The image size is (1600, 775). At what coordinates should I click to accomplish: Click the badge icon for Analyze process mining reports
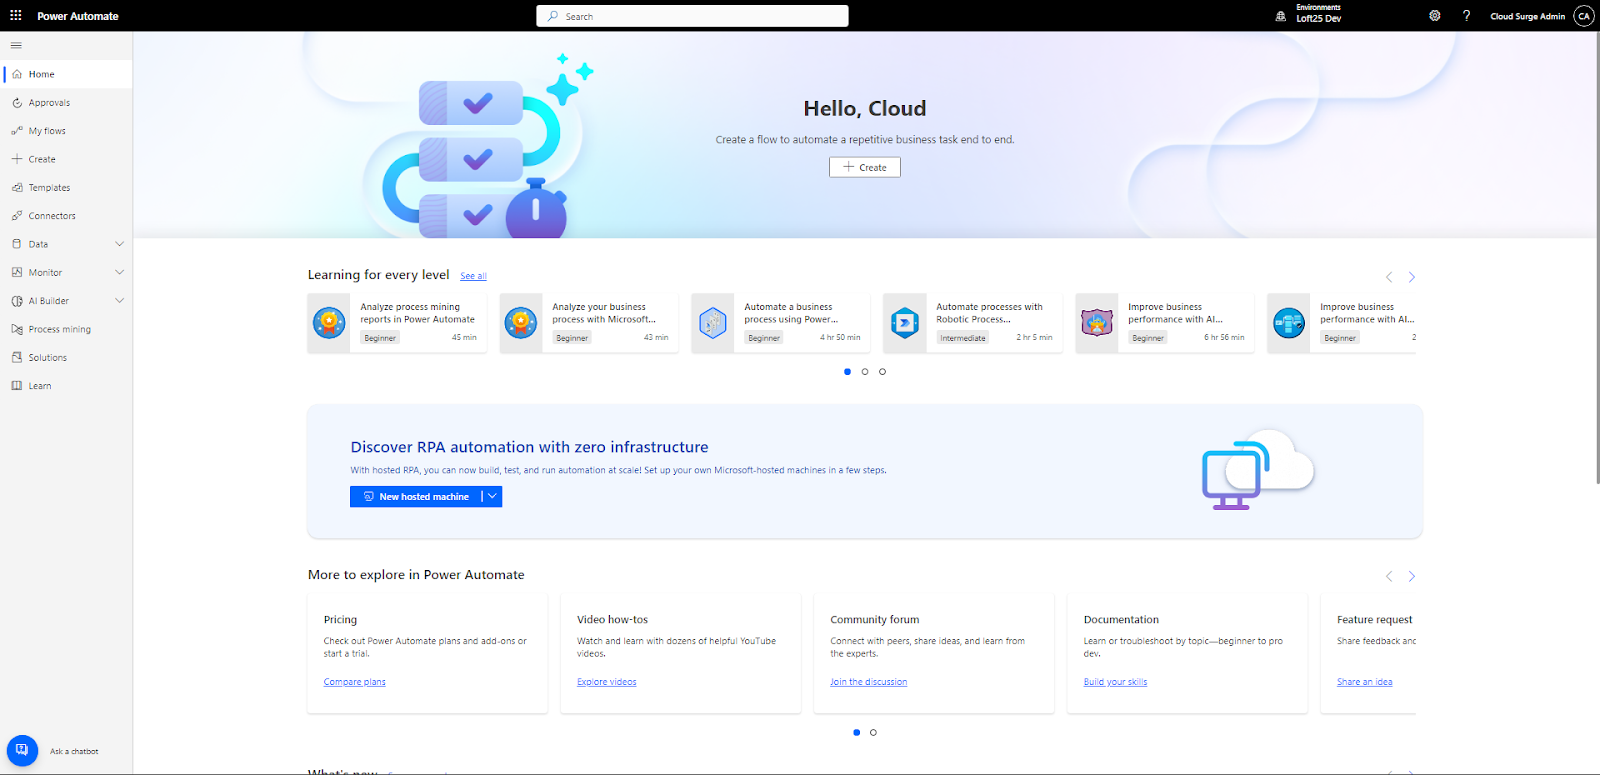(329, 323)
